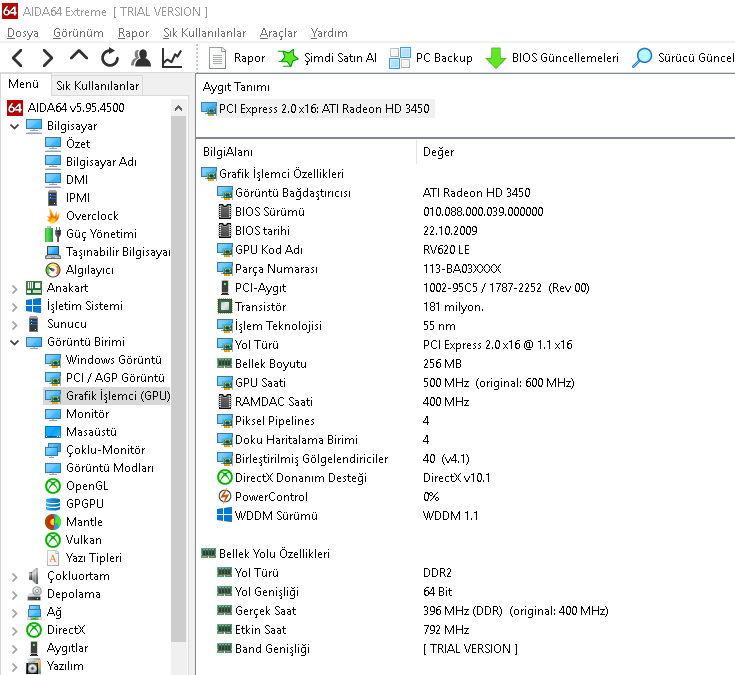Image resolution: width=735 pixels, height=675 pixels.
Task: Expand the Anakart tree node
Action: click(x=14, y=288)
